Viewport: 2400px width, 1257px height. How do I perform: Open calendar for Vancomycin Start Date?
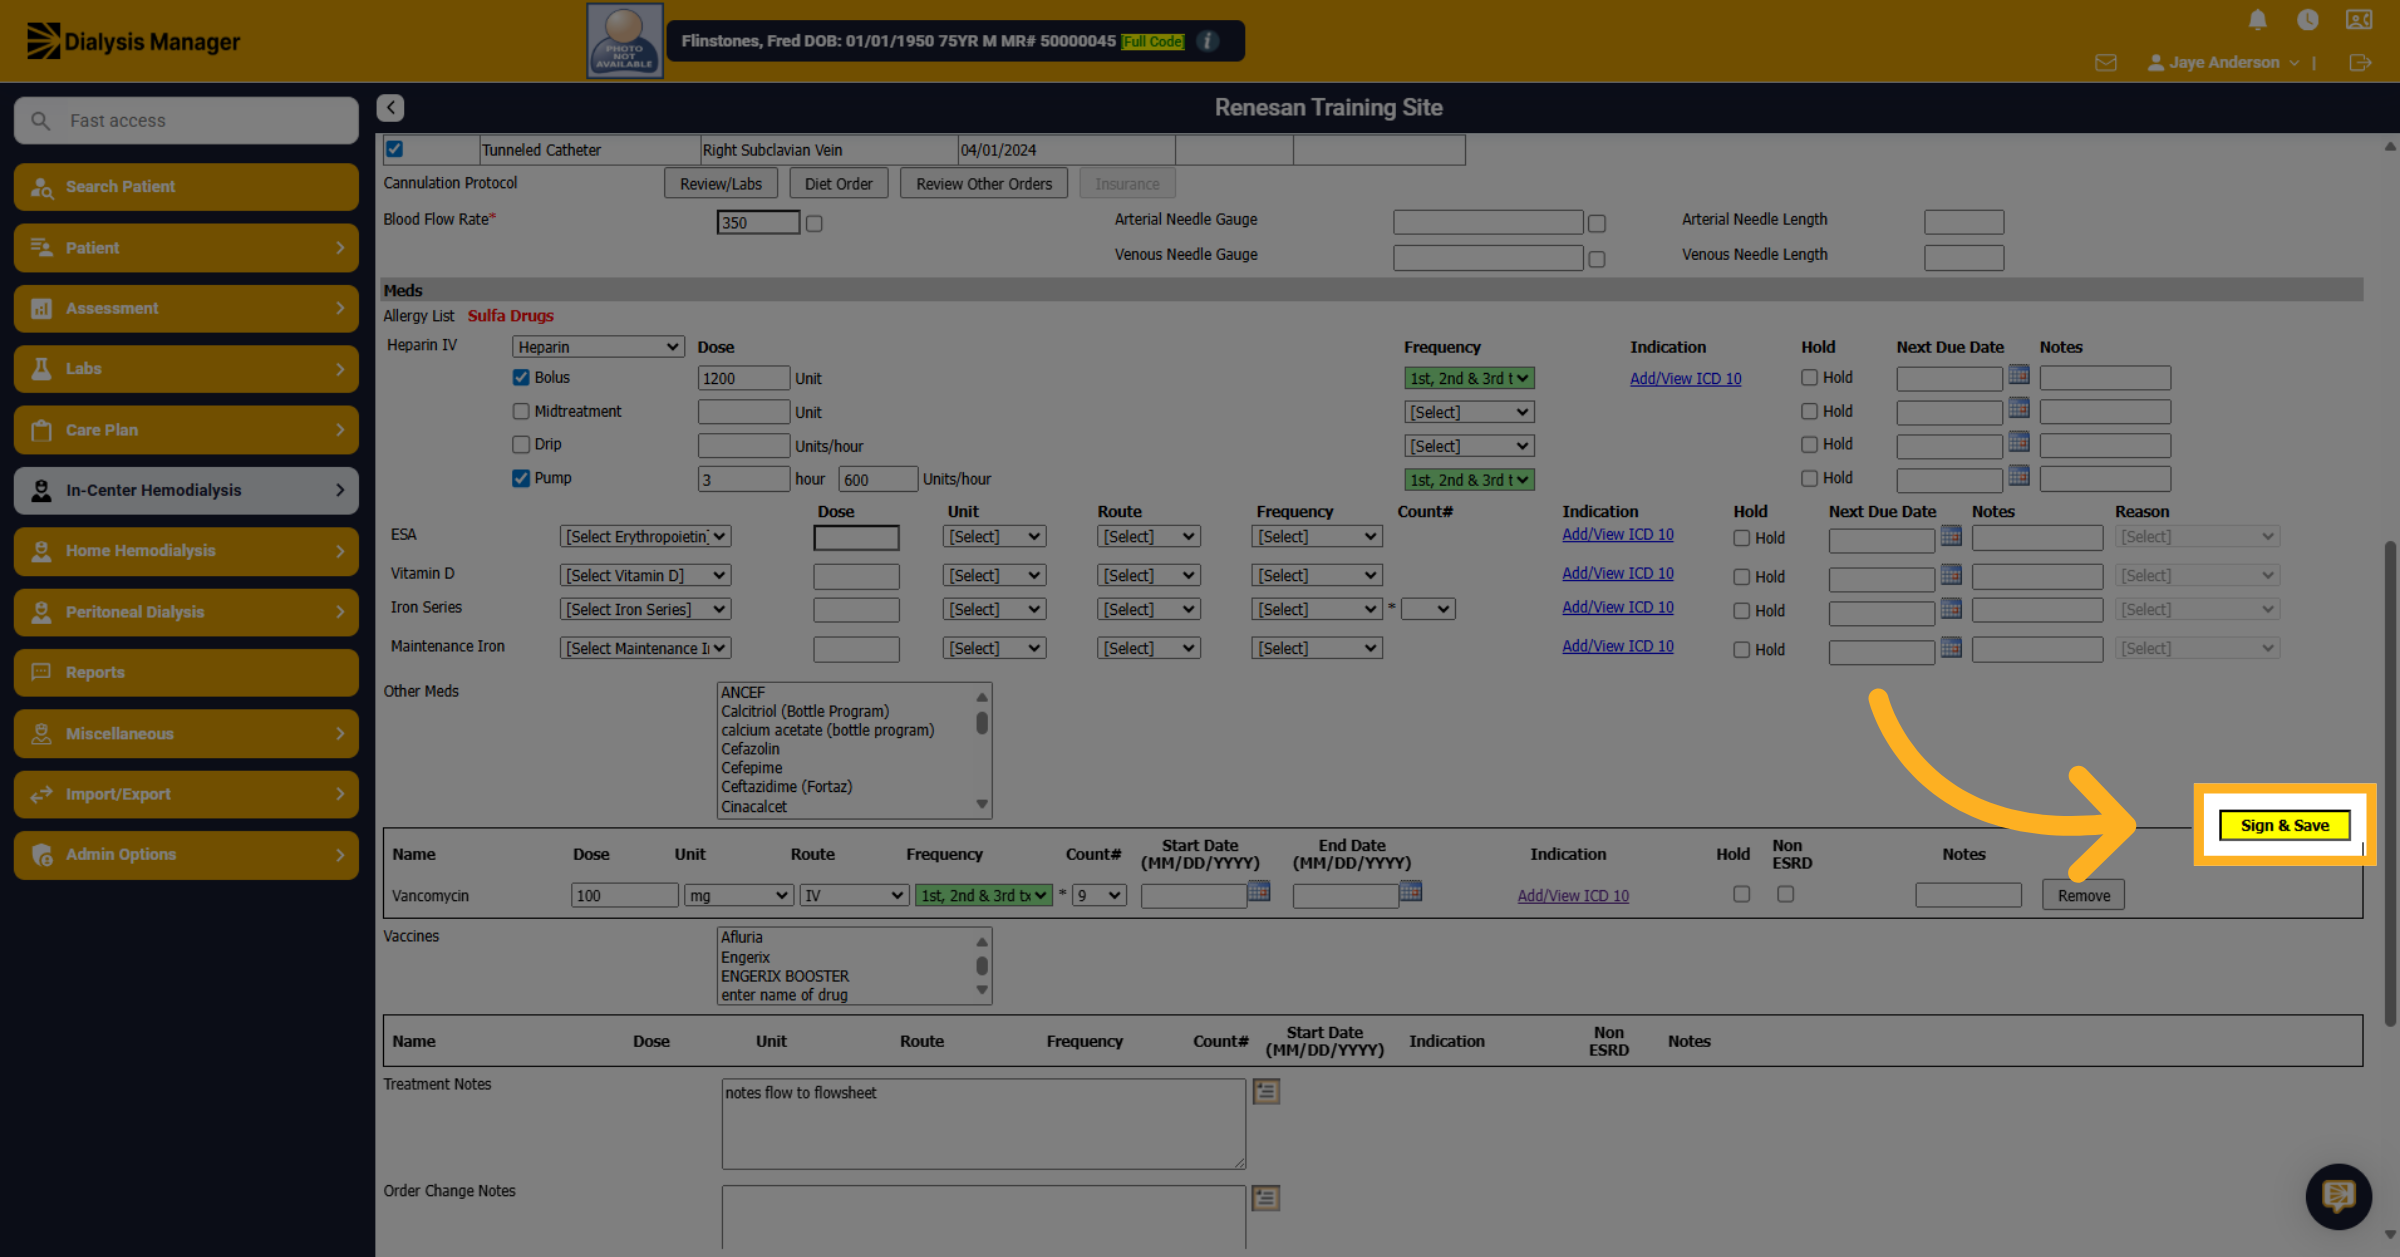click(1259, 891)
